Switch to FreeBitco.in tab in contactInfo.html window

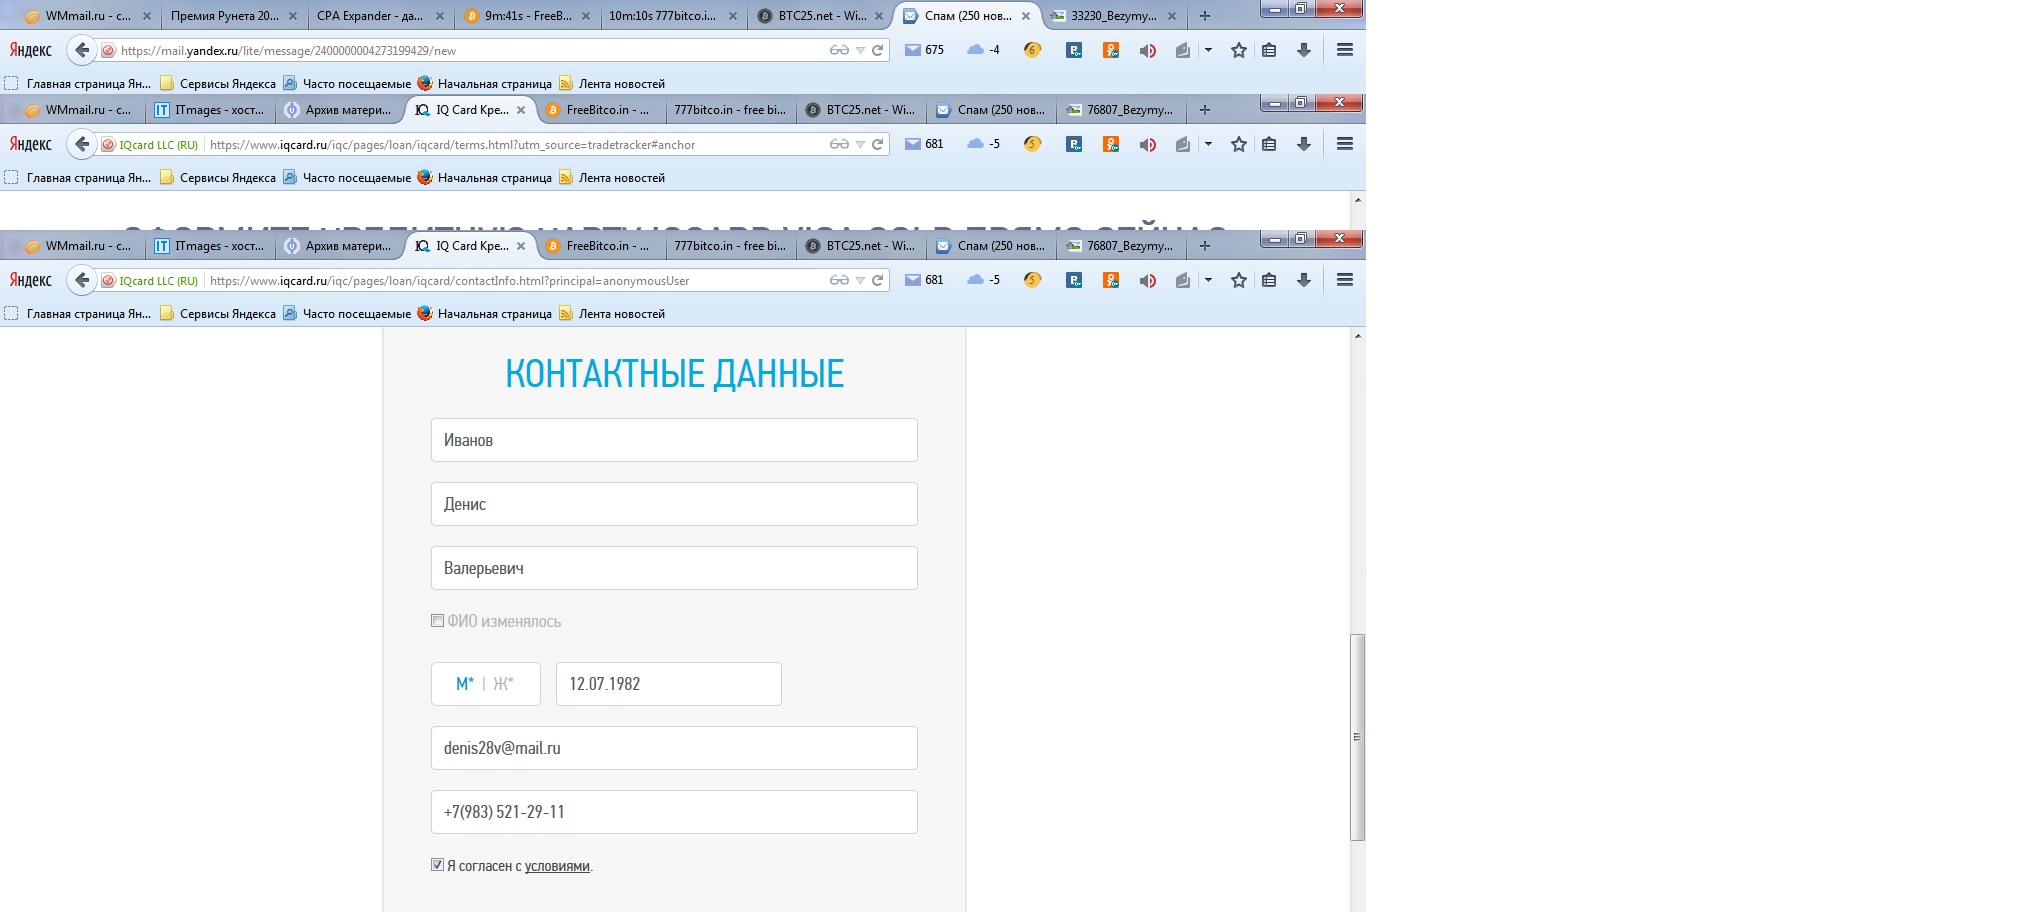tap(600, 246)
